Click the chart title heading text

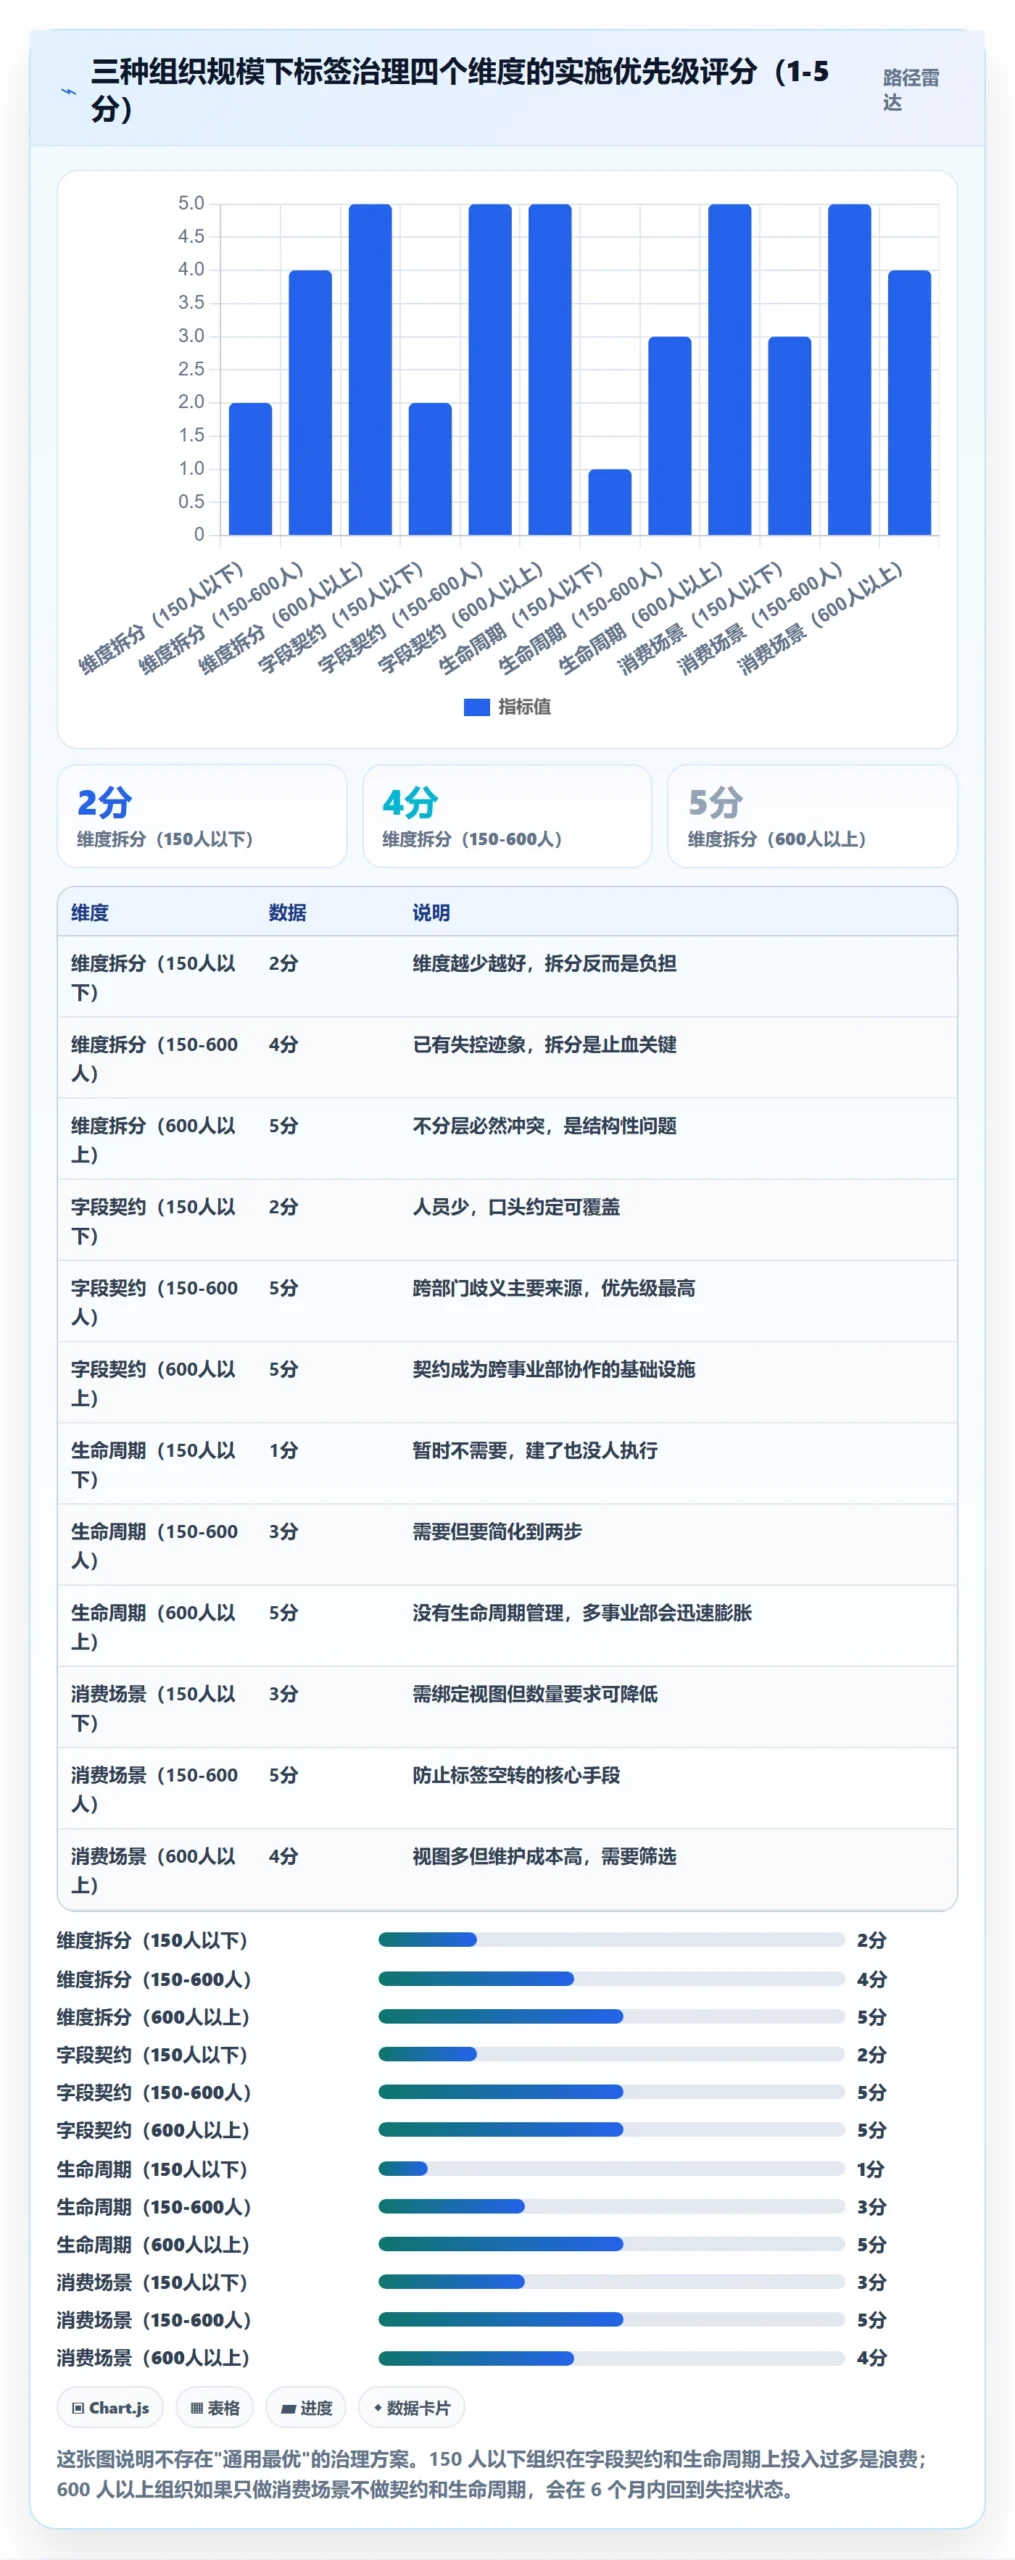click(x=459, y=90)
